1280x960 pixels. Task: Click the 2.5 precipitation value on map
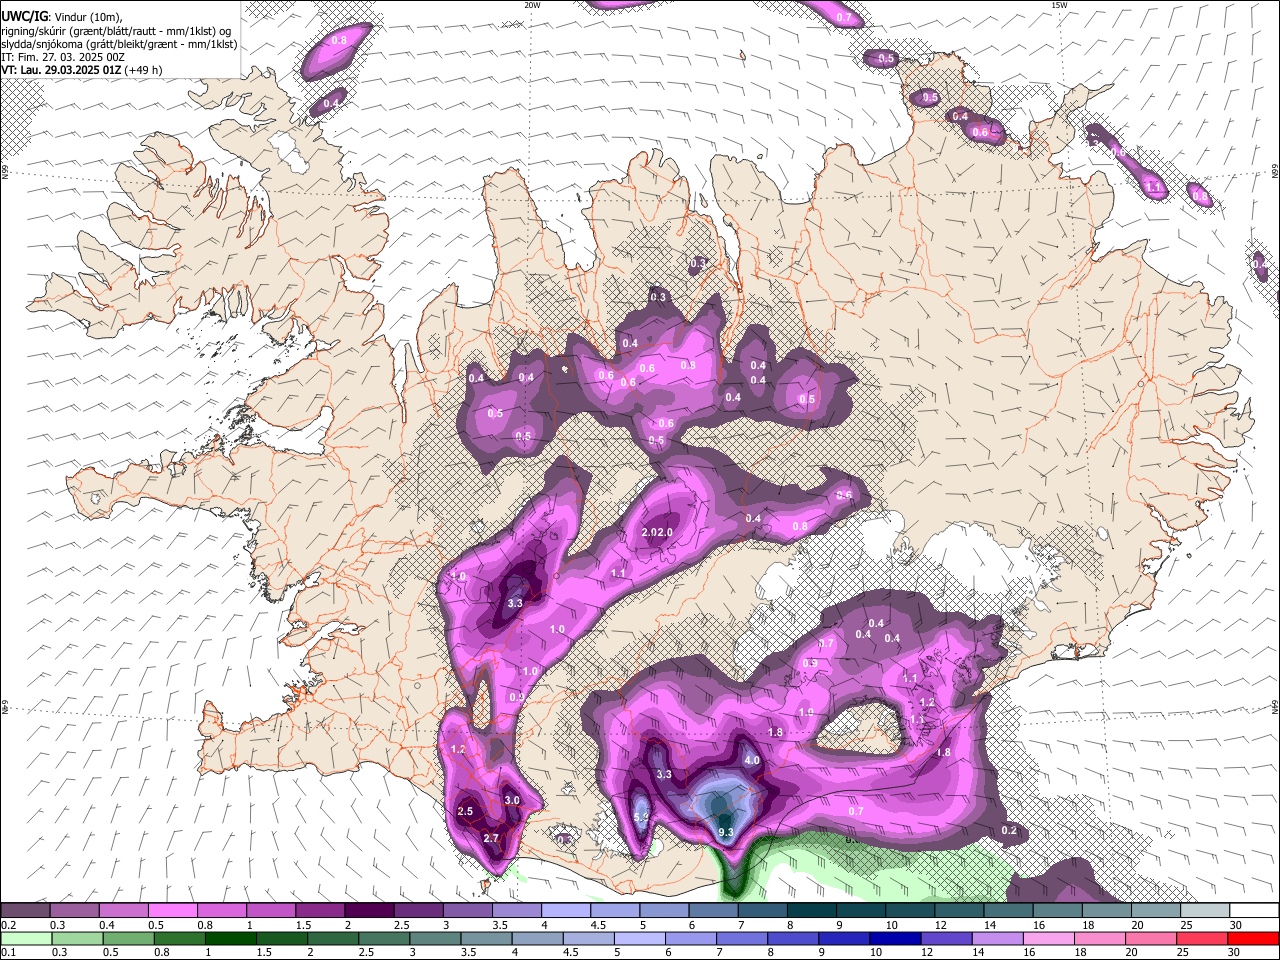coord(465,811)
